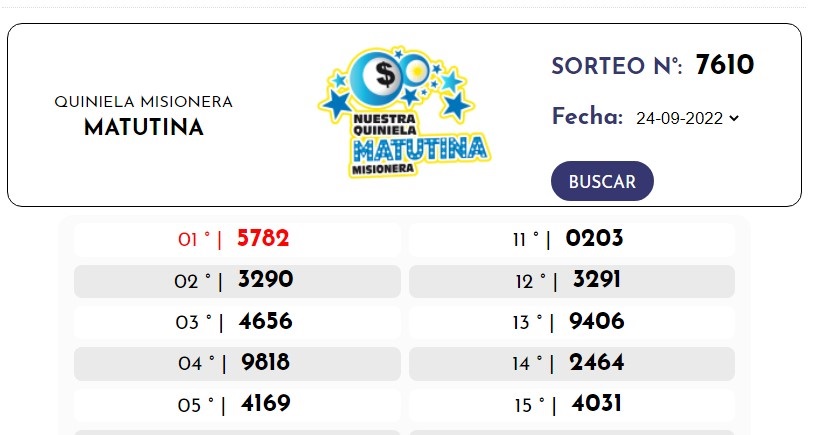This screenshot has width=813, height=435.
Task: Click the 15 position result 4031
Action: pyautogui.click(x=596, y=404)
